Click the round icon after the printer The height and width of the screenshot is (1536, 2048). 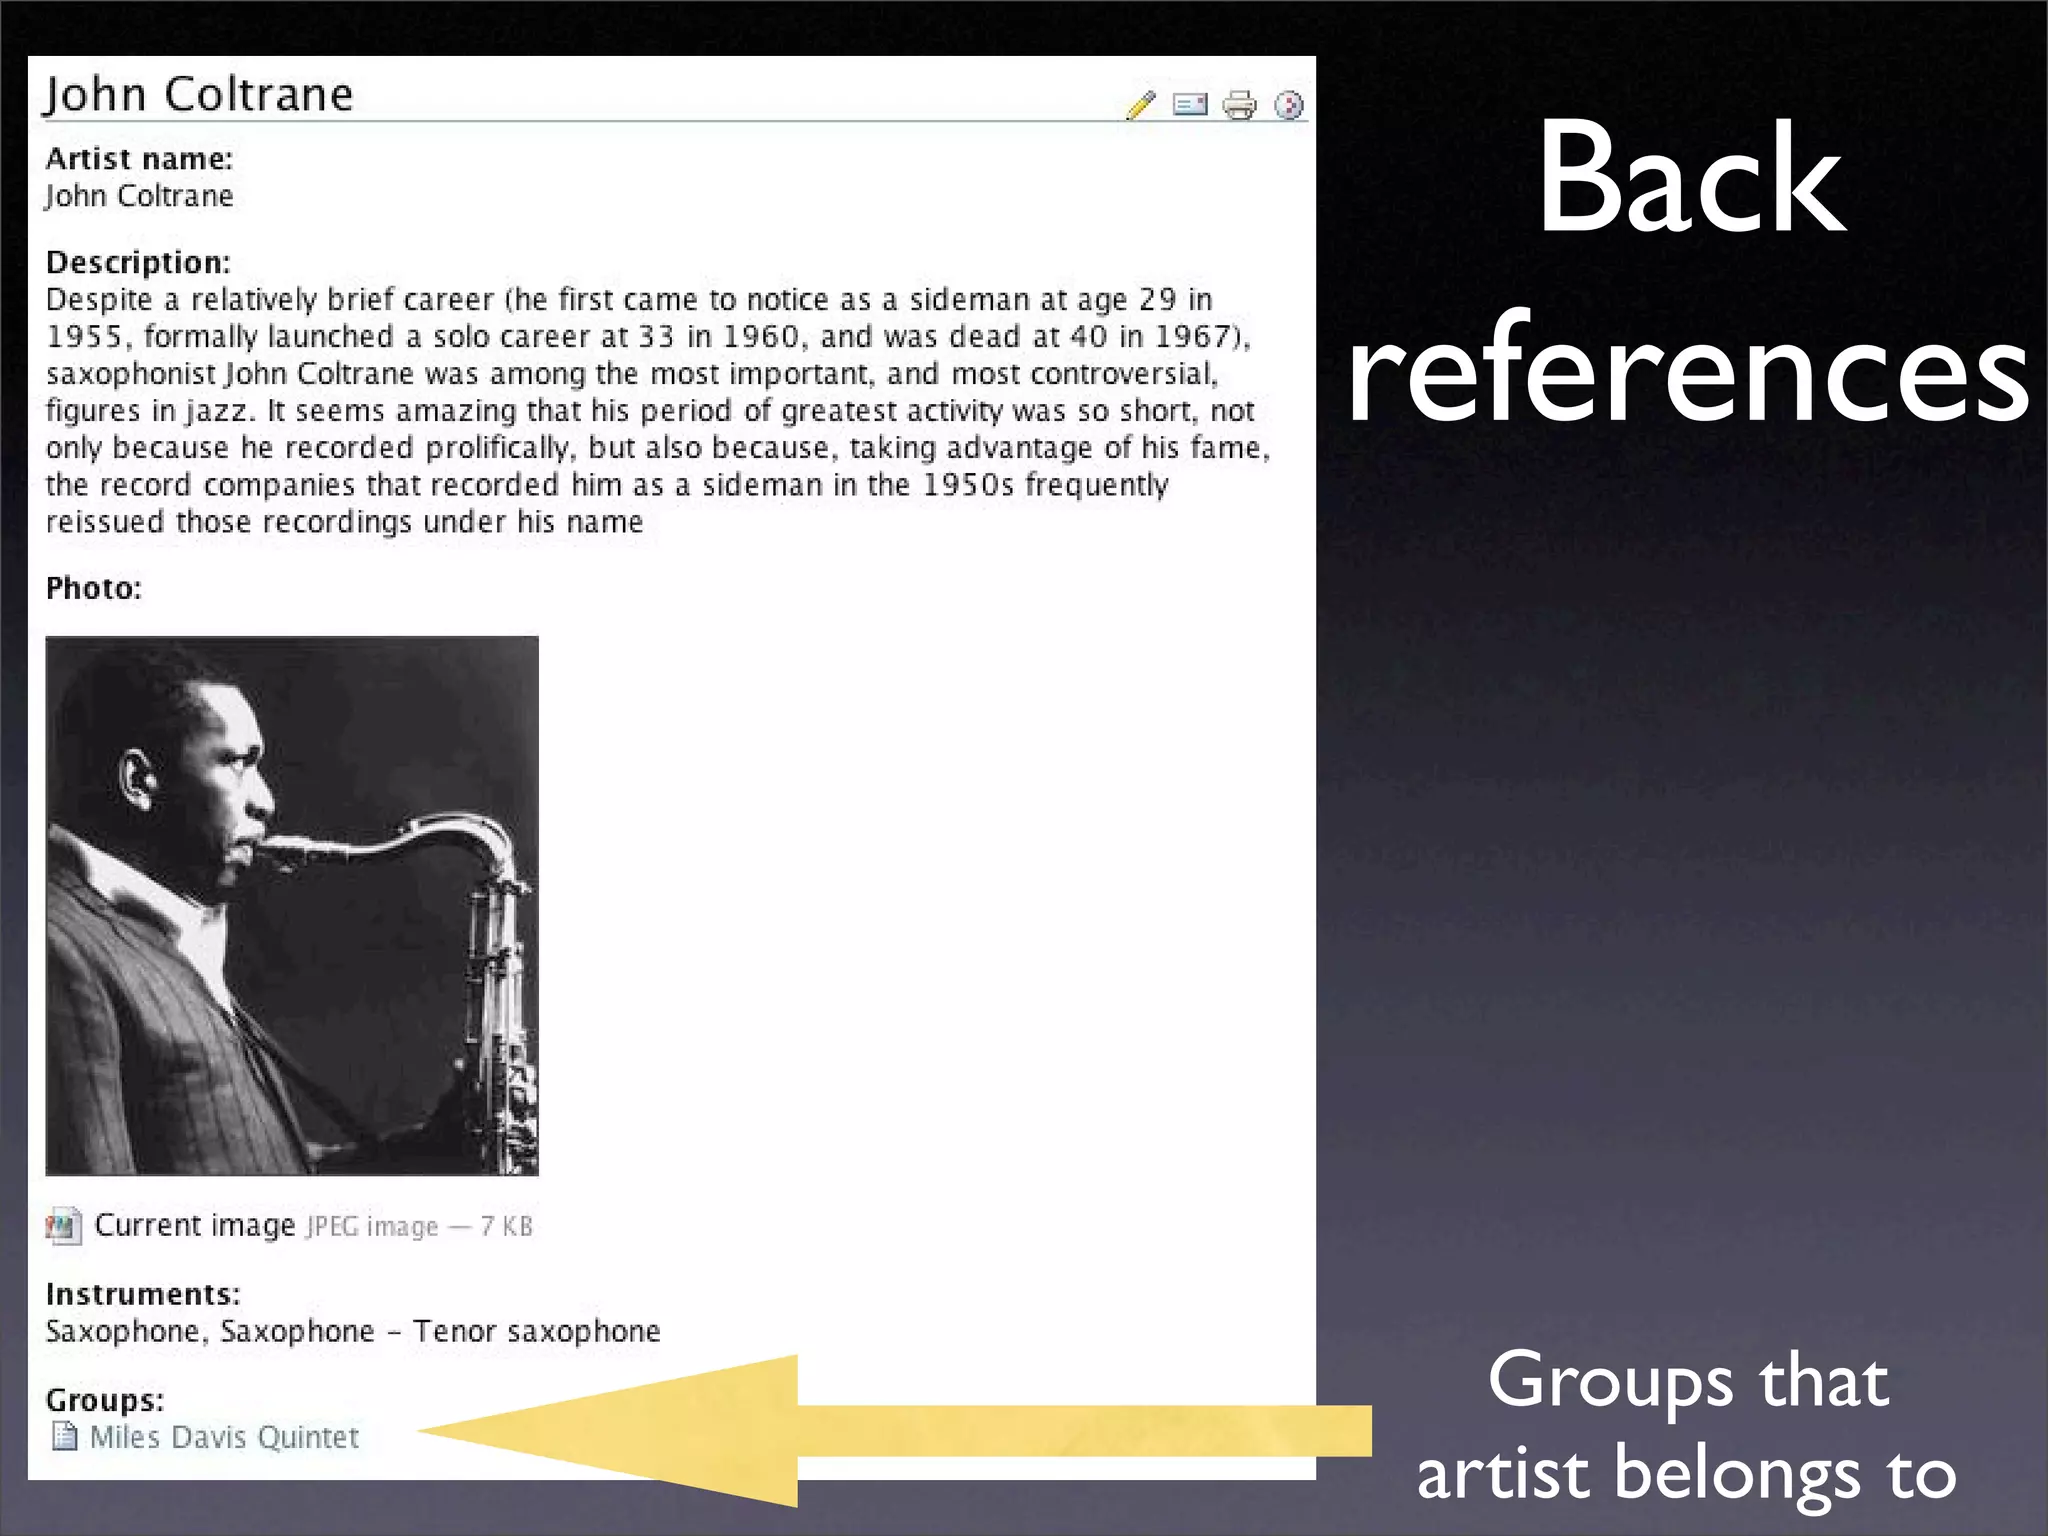pyautogui.click(x=1289, y=105)
